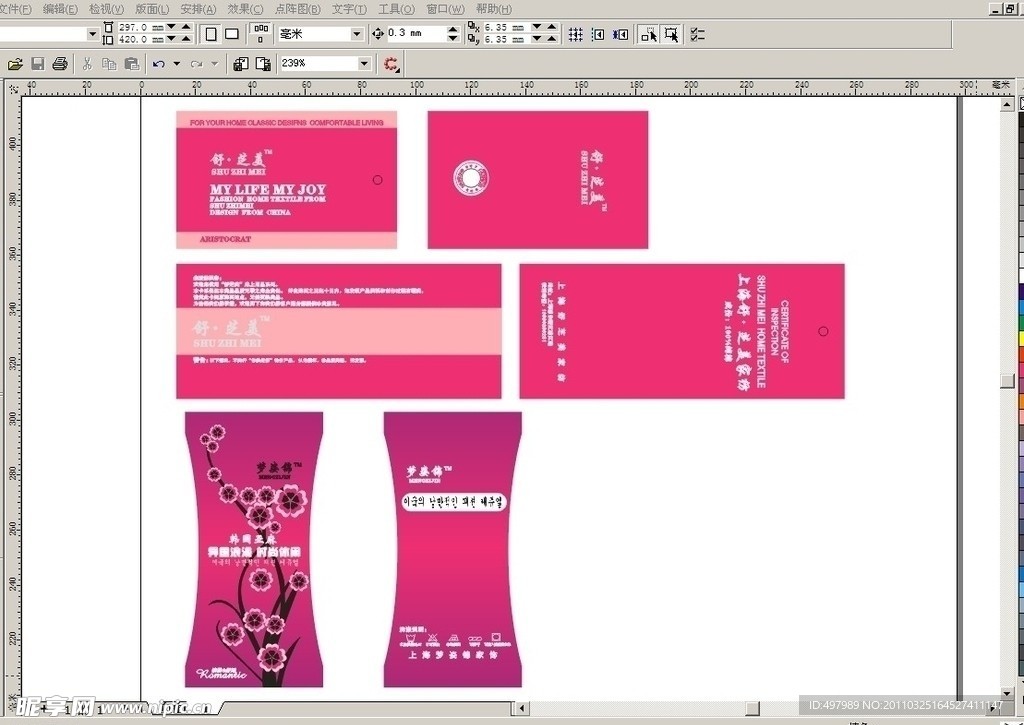The height and width of the screenshot is (725, 1024).
Task: Click the page height icon
Action: pos(108,39)
